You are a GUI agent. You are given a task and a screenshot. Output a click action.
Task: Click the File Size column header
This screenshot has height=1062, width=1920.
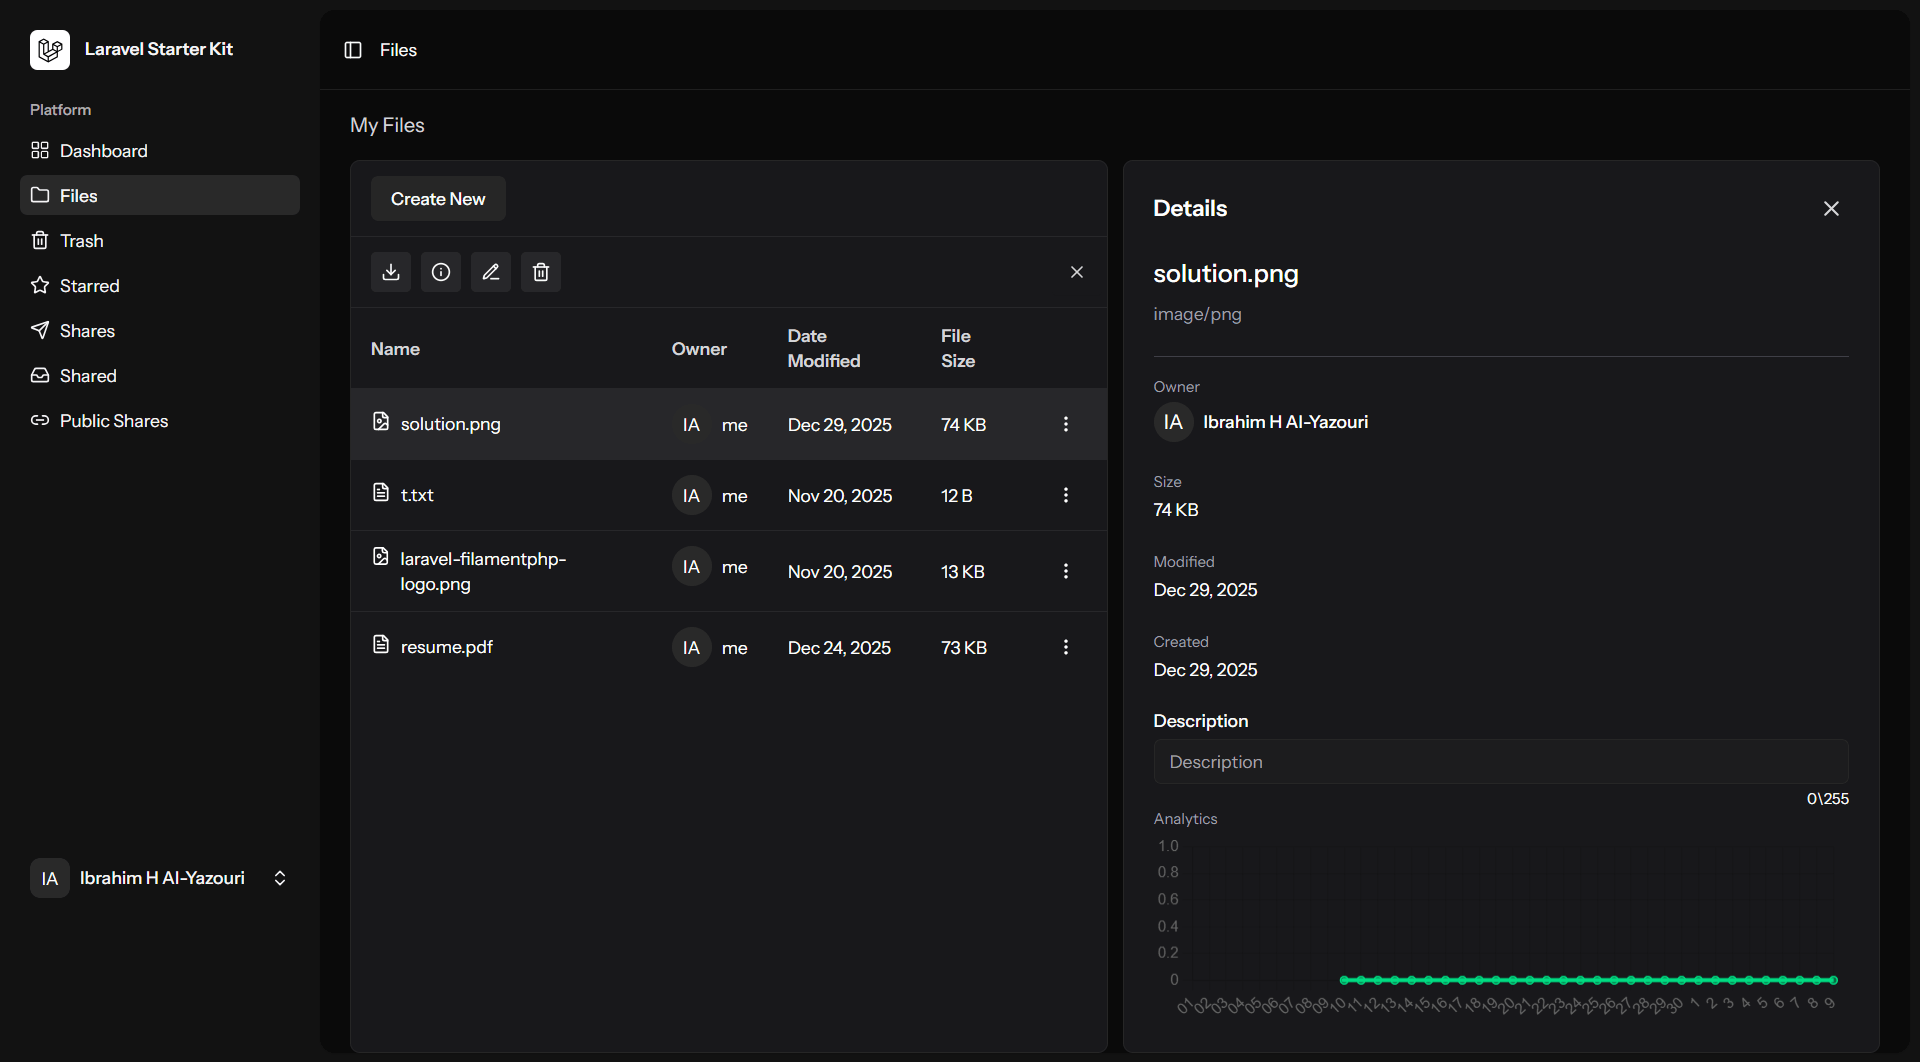pyautogui.click(x=958, y=348)
